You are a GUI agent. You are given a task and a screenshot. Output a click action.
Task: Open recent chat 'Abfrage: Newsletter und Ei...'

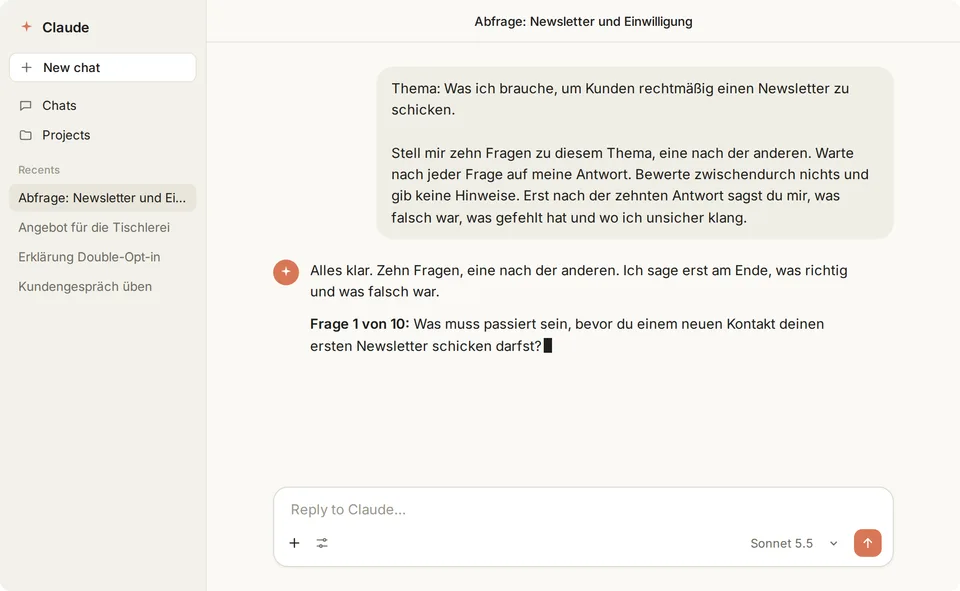click(x=103, y=198)
